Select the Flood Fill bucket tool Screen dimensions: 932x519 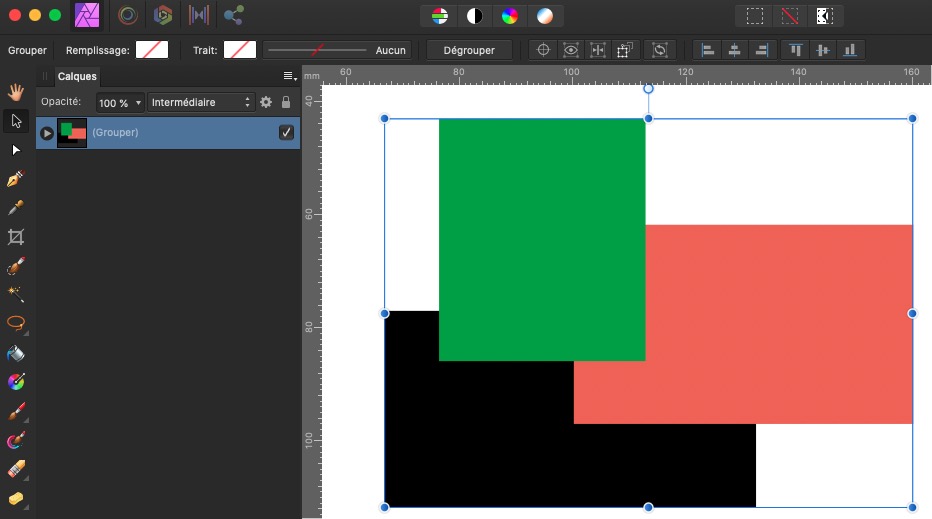tap(15, 353)
